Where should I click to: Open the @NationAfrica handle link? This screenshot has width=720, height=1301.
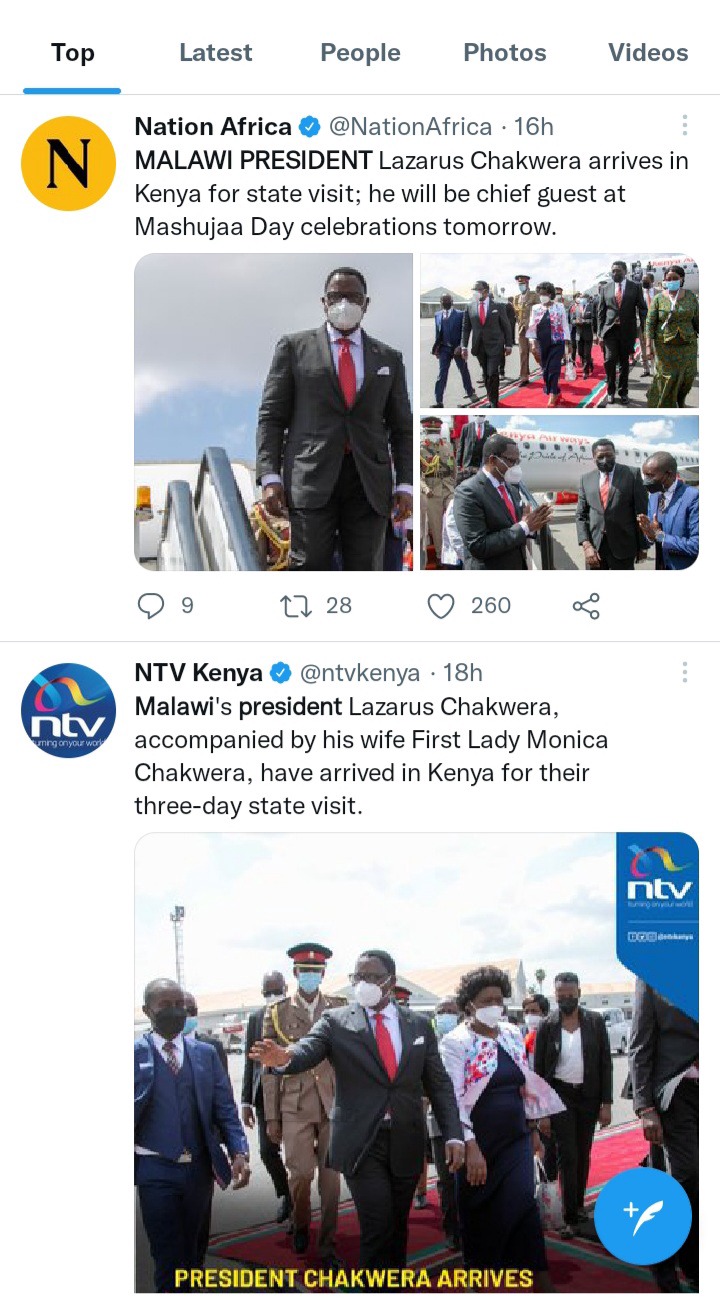coord(411,127)
